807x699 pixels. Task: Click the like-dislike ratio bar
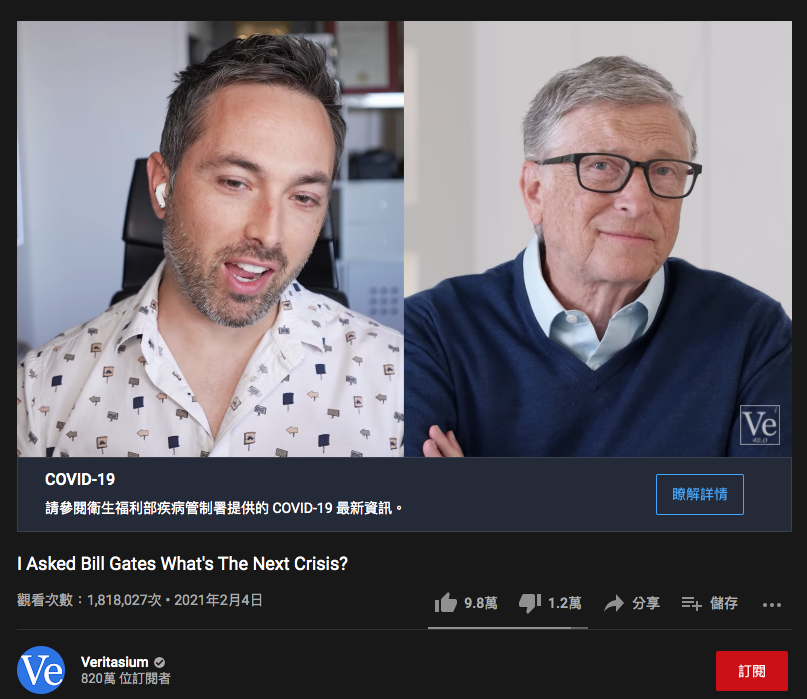(x=507, y=628)
